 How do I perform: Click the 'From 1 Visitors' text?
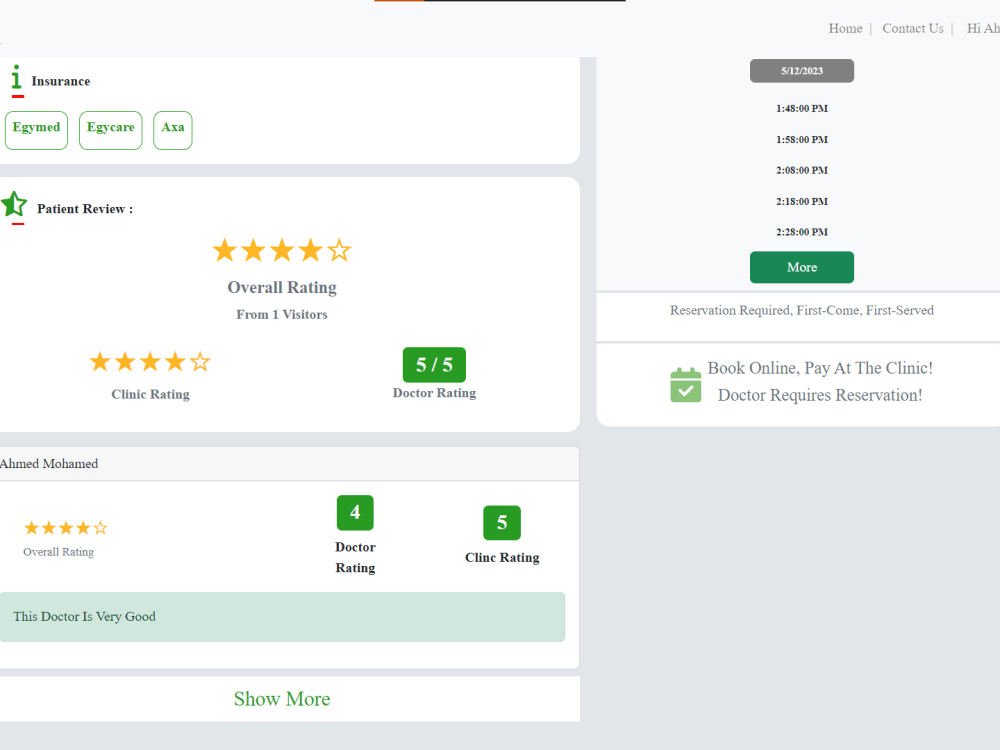point(282,314)
